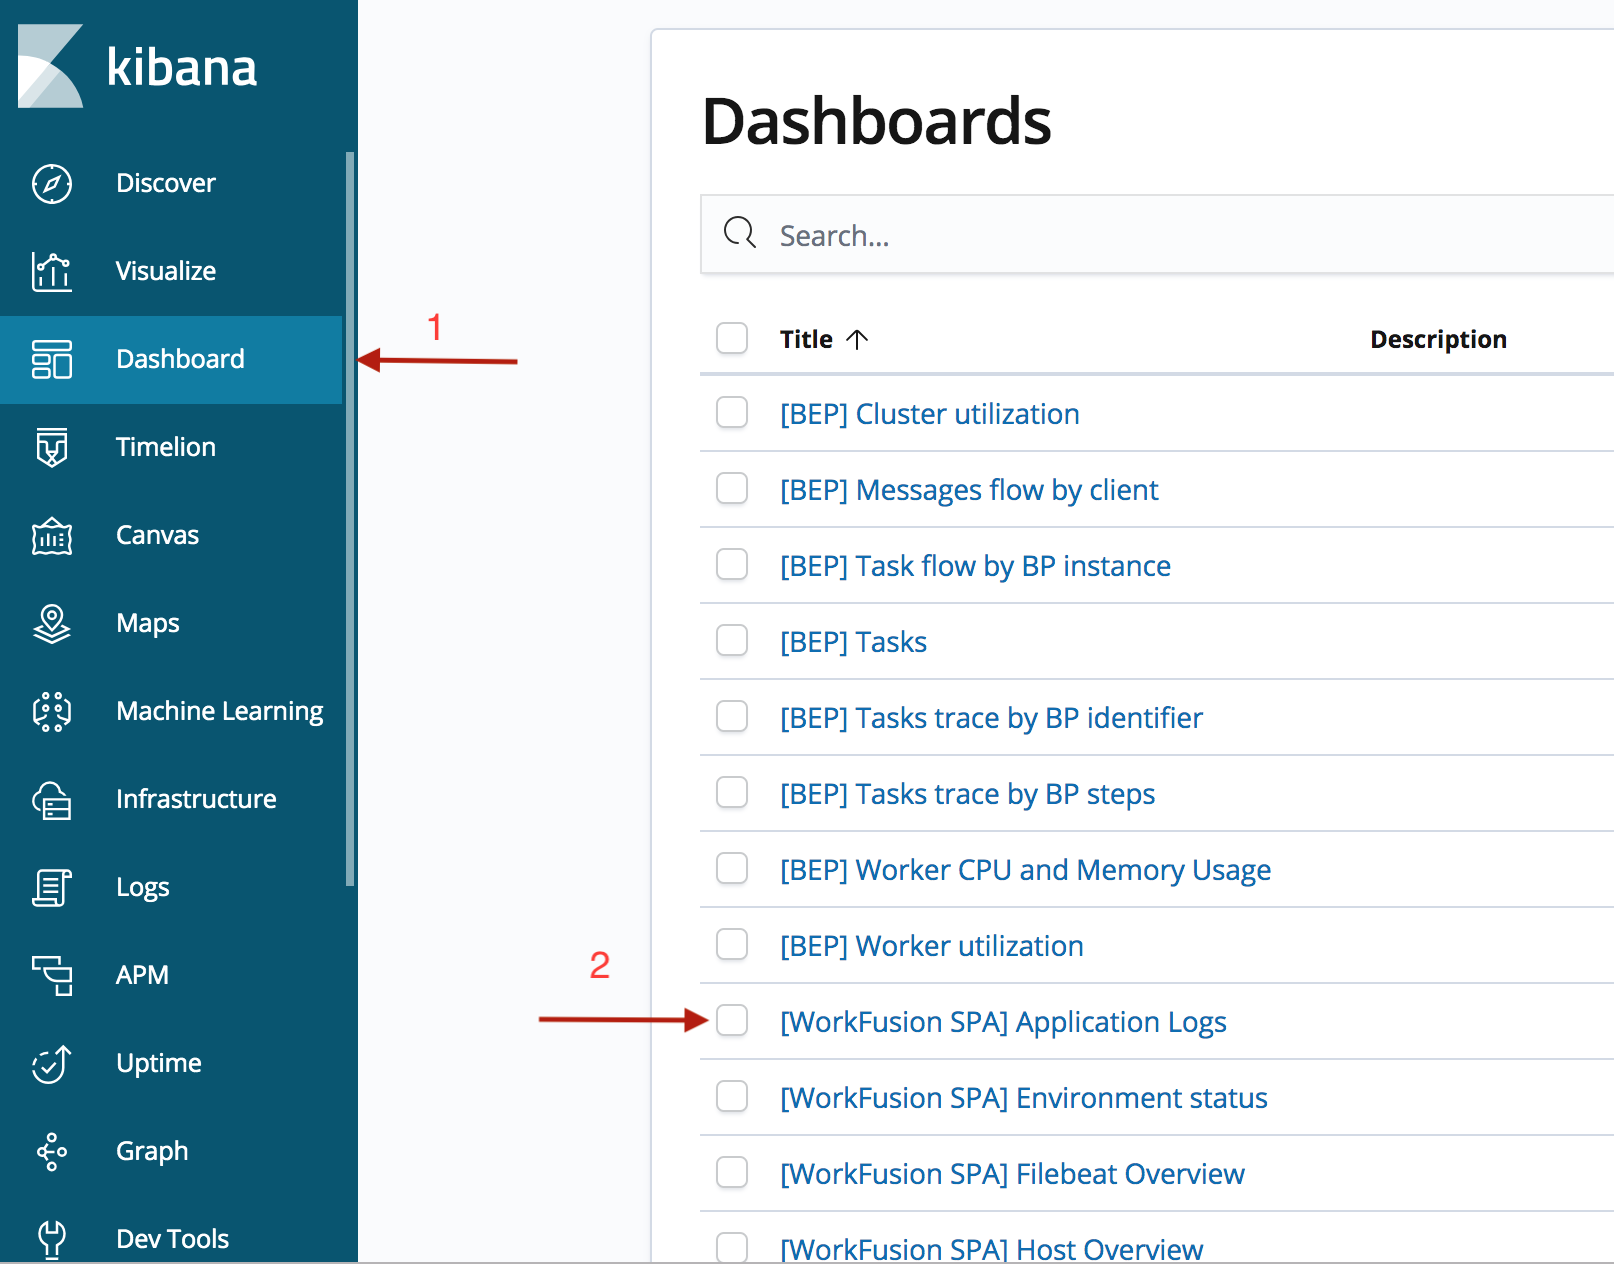Open [WorkFusion SPA] Environment status dashboard
Image resolution: width=1614 pixels, height=1264 pixels.
click(x=1024, y=1098)
